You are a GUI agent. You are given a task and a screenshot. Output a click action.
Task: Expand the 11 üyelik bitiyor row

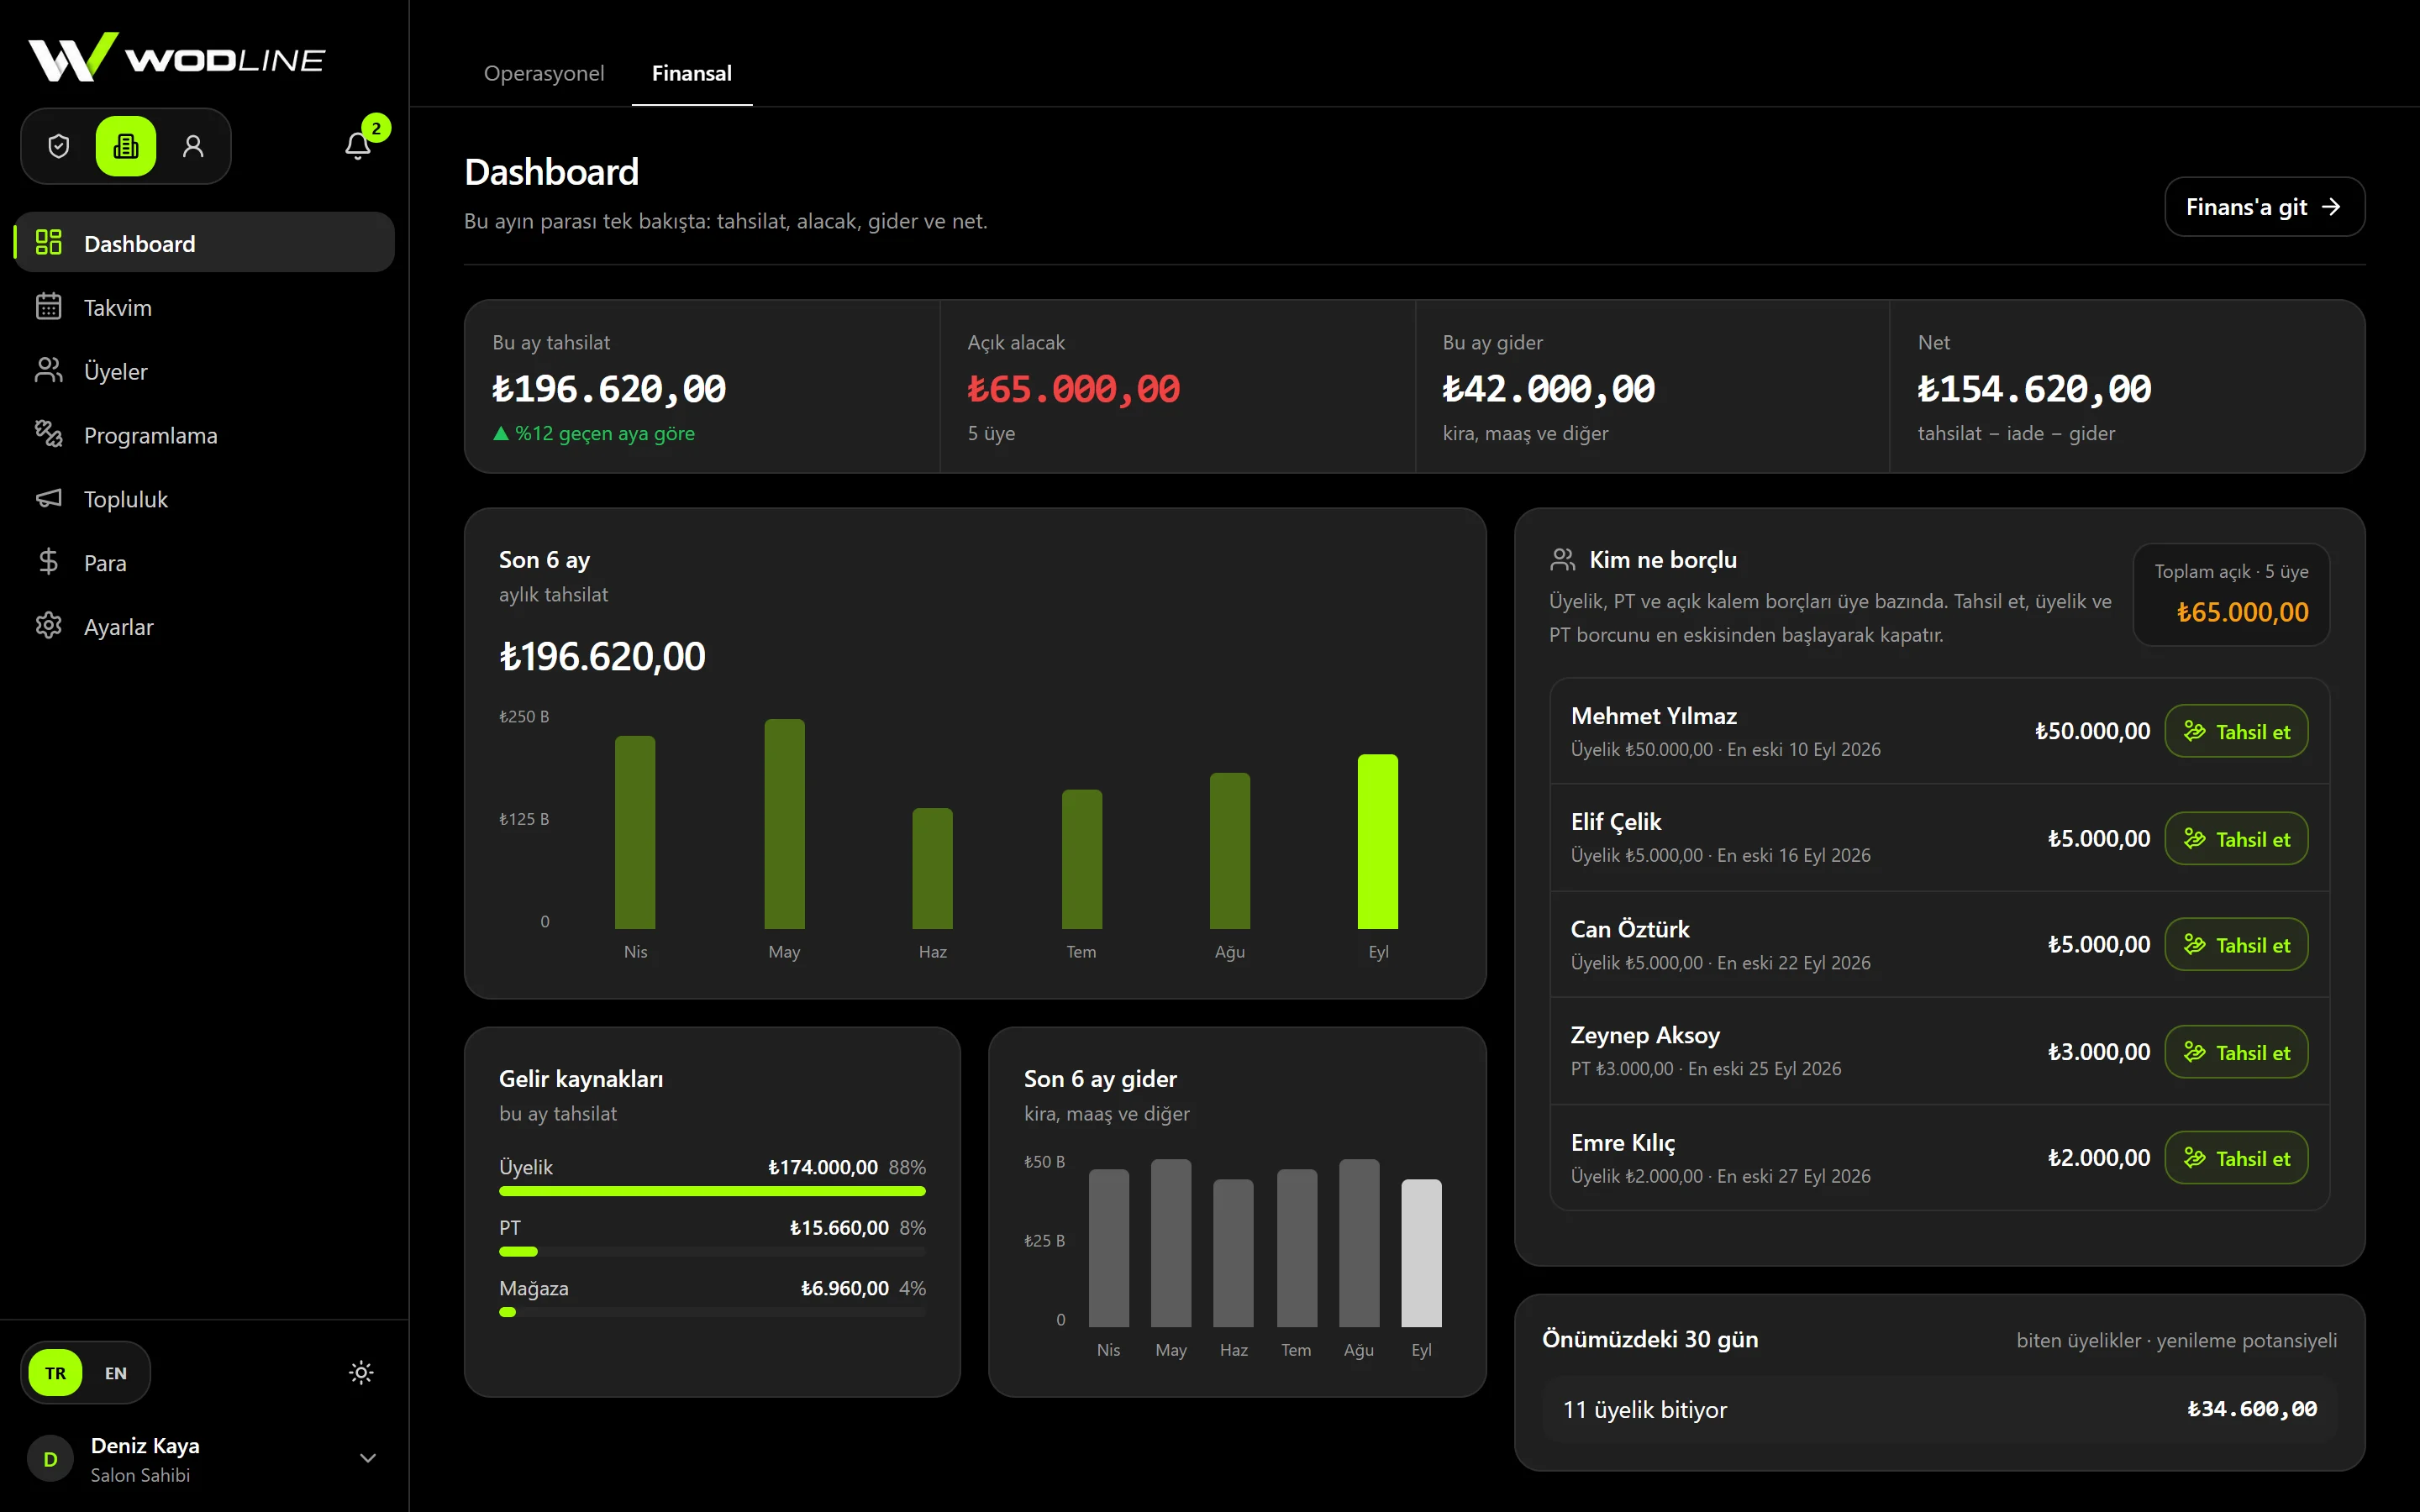pyautogui.click(x=1939, y=1409)
